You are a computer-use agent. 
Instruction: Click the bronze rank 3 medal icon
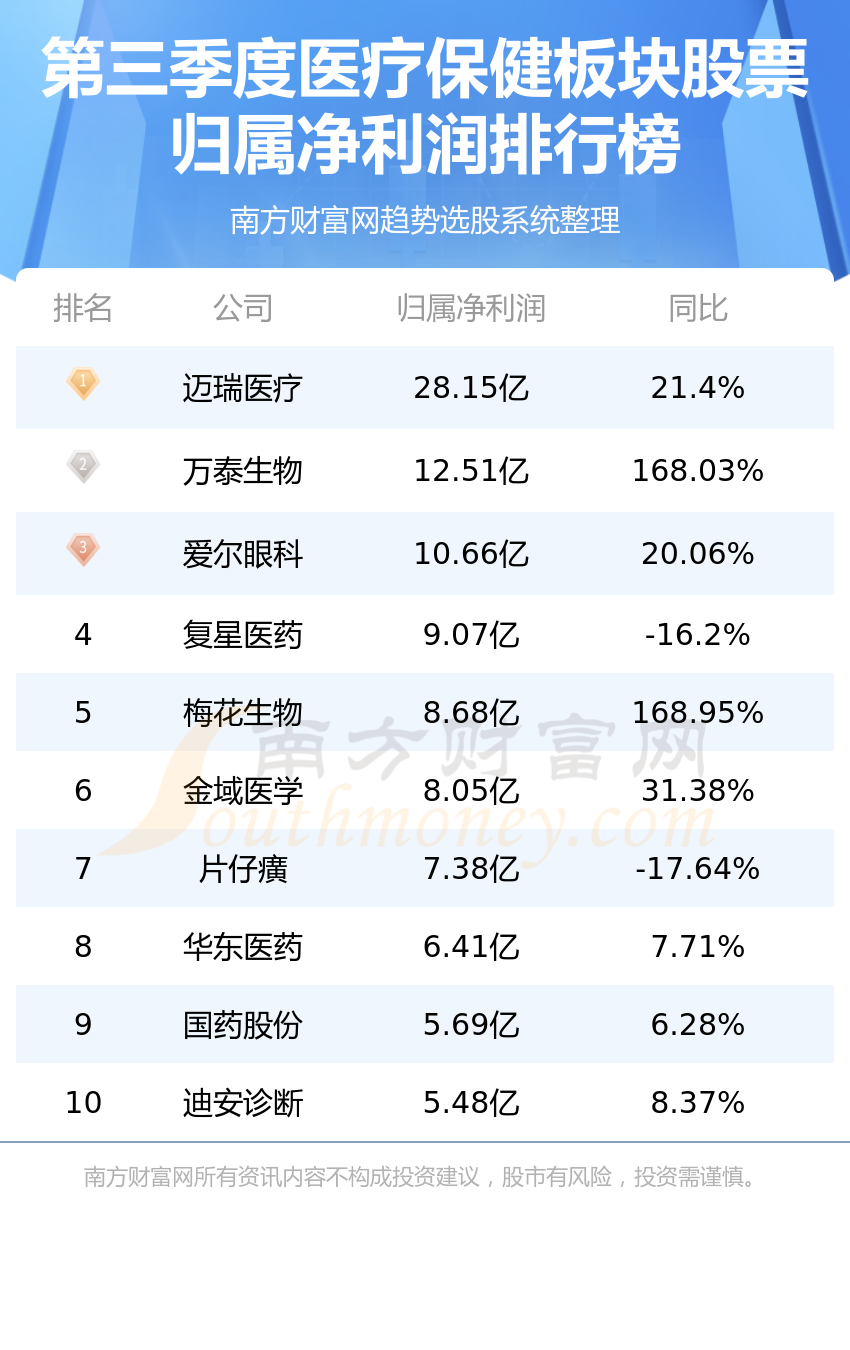83,550
